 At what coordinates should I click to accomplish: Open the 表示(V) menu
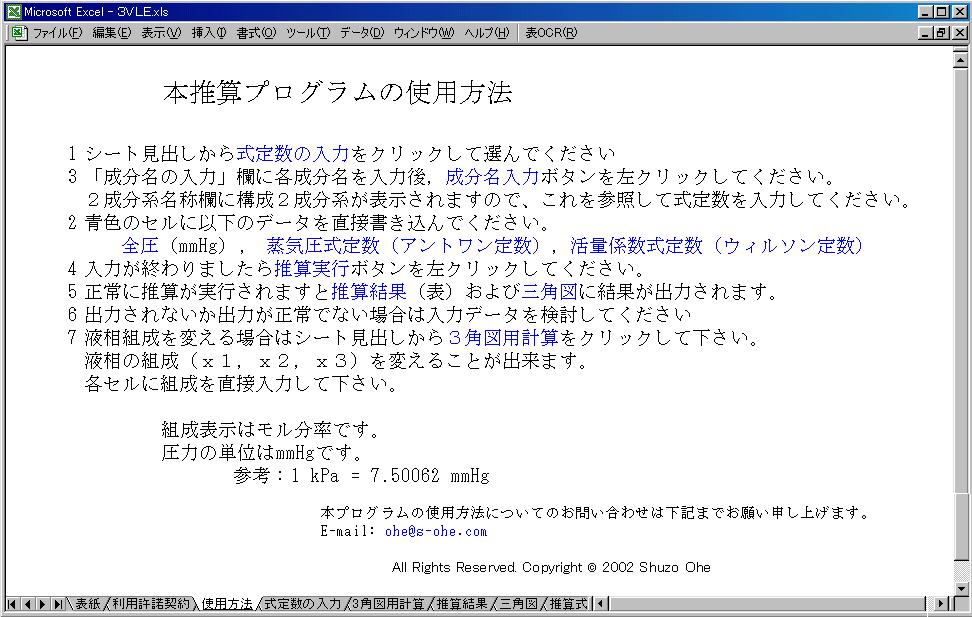pos(161,33)
